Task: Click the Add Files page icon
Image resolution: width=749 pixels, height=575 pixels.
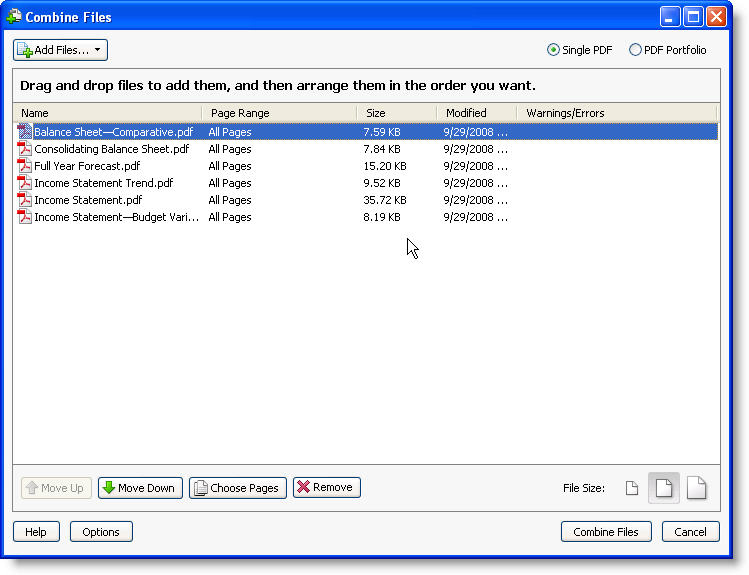Action: (x=24, y=50)
